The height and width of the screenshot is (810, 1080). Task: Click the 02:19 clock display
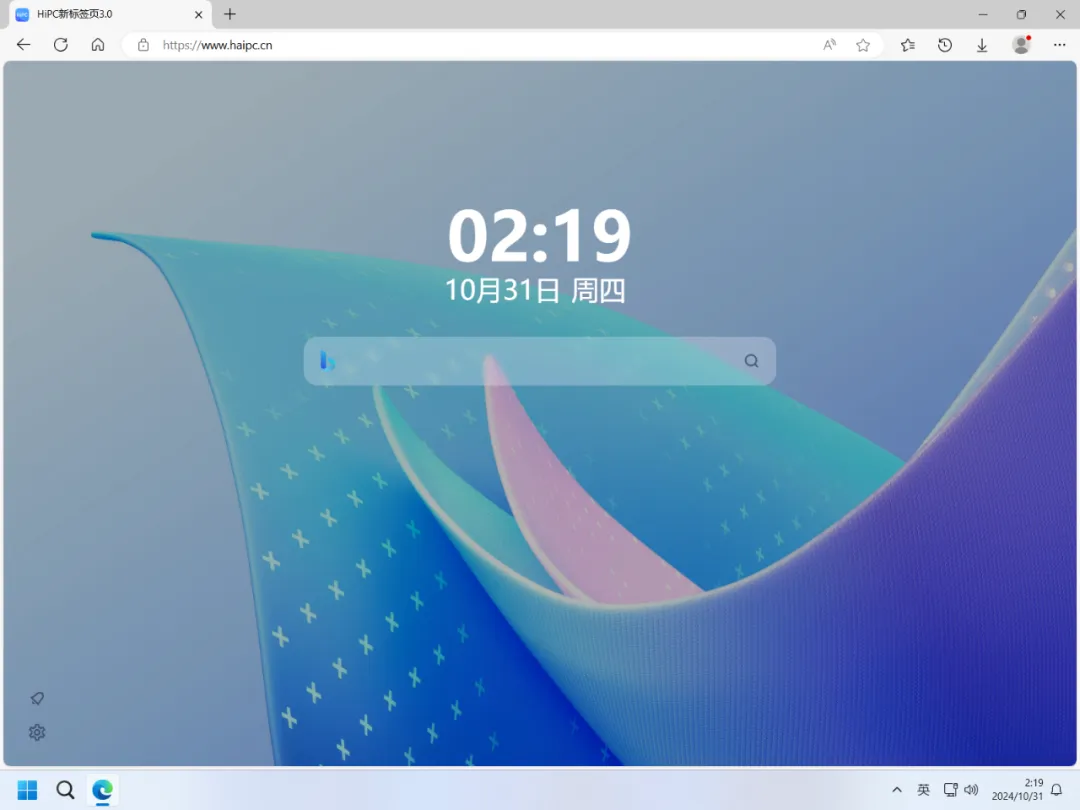click(x=539, y=236)
